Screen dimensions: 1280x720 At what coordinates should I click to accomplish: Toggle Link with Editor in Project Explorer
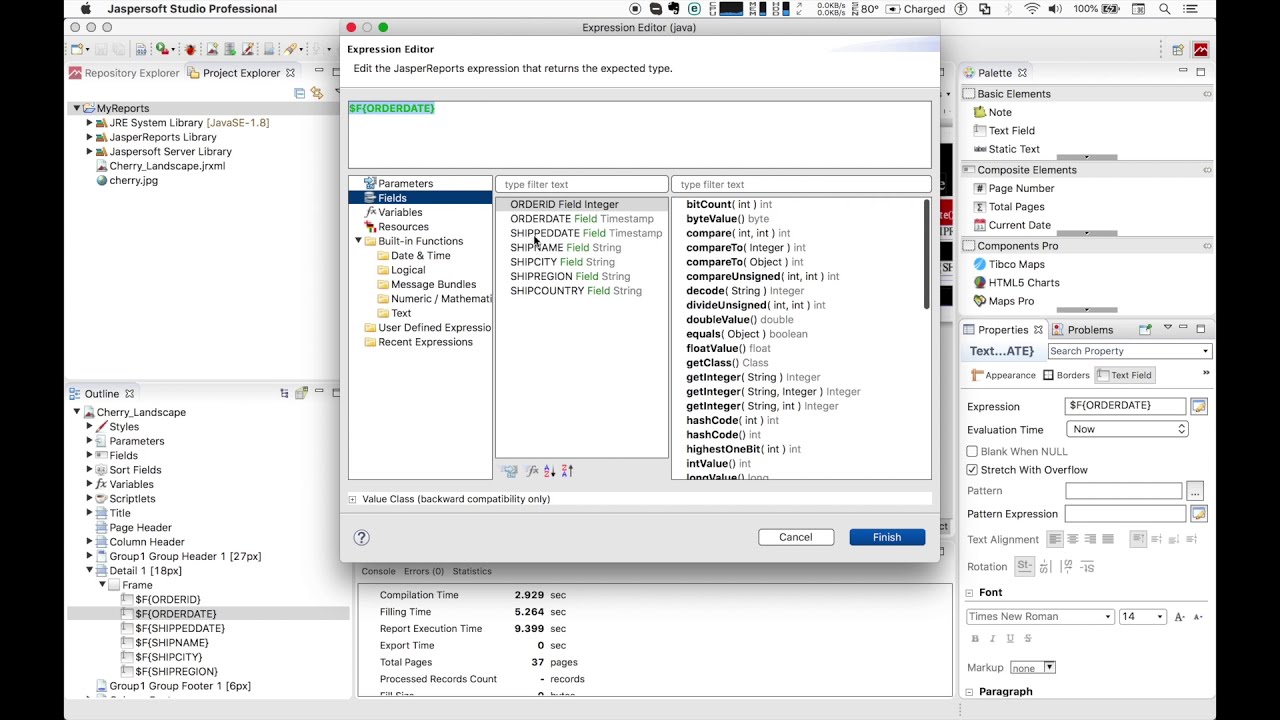pos(317,93)
